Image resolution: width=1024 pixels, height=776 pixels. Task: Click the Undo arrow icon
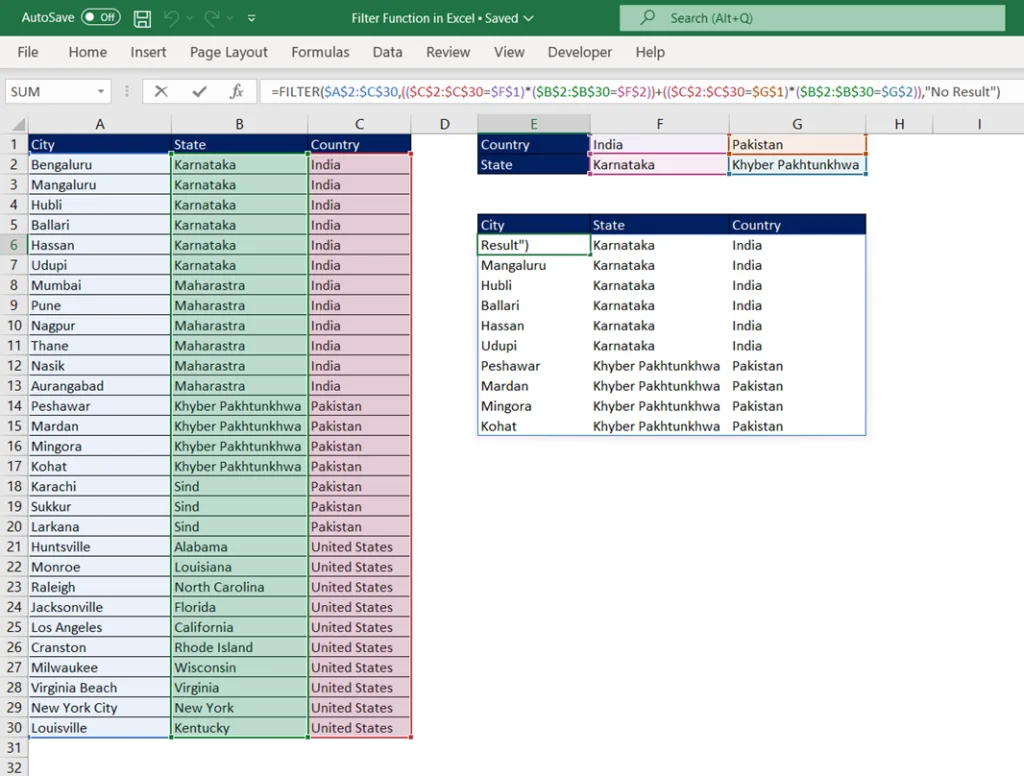(x=172, y=18)
